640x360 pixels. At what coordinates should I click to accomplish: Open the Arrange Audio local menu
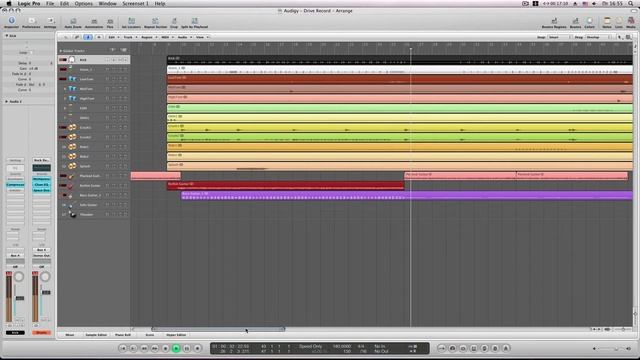[184, 37]
